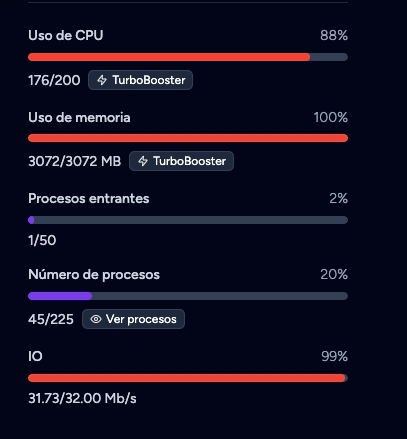Click the 176/200 CPU value
Image resolution: width=407 pixels, height=439 pixels.
pyautogui.click(x=54, y=80)
